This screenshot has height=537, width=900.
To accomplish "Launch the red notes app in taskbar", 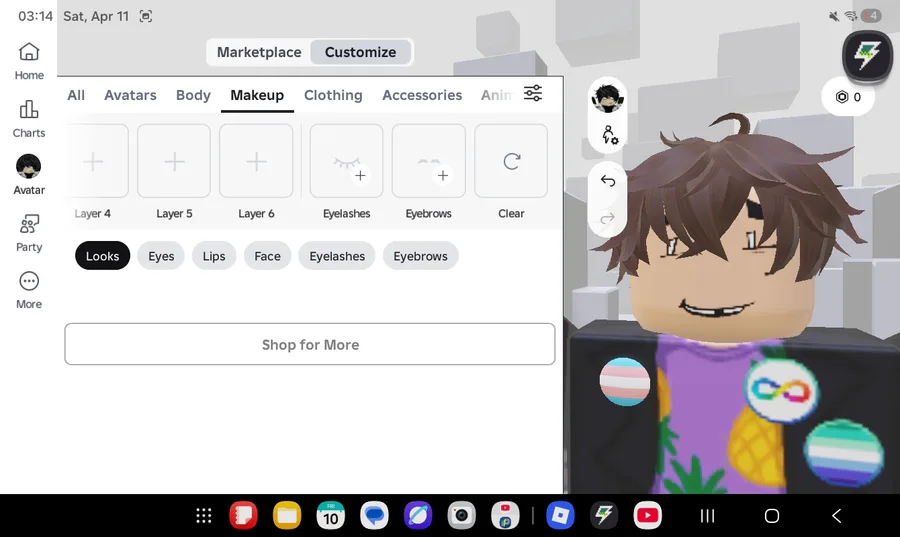I will click(243, 516).
